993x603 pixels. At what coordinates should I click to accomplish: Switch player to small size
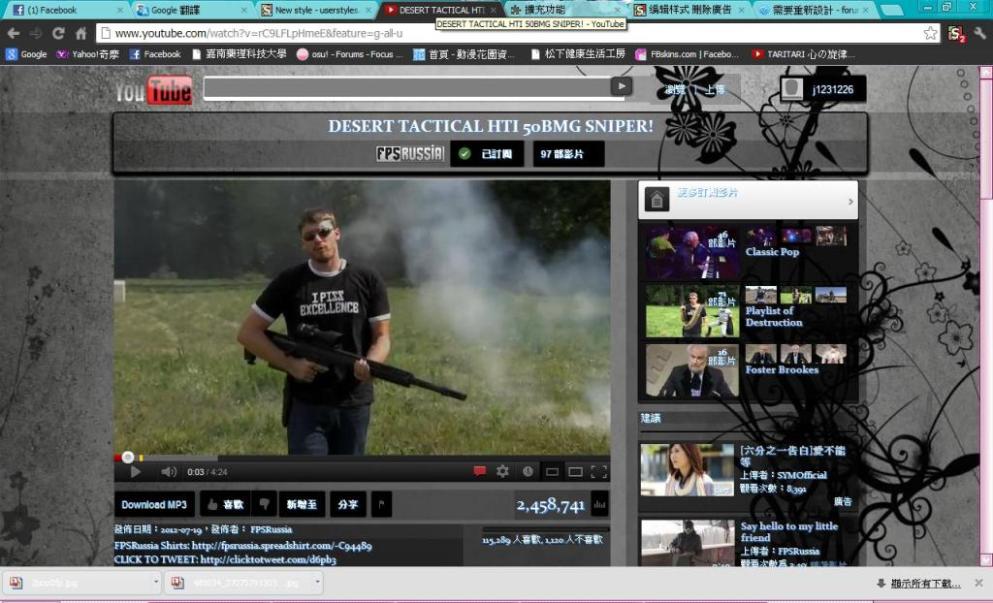point(552,472)
